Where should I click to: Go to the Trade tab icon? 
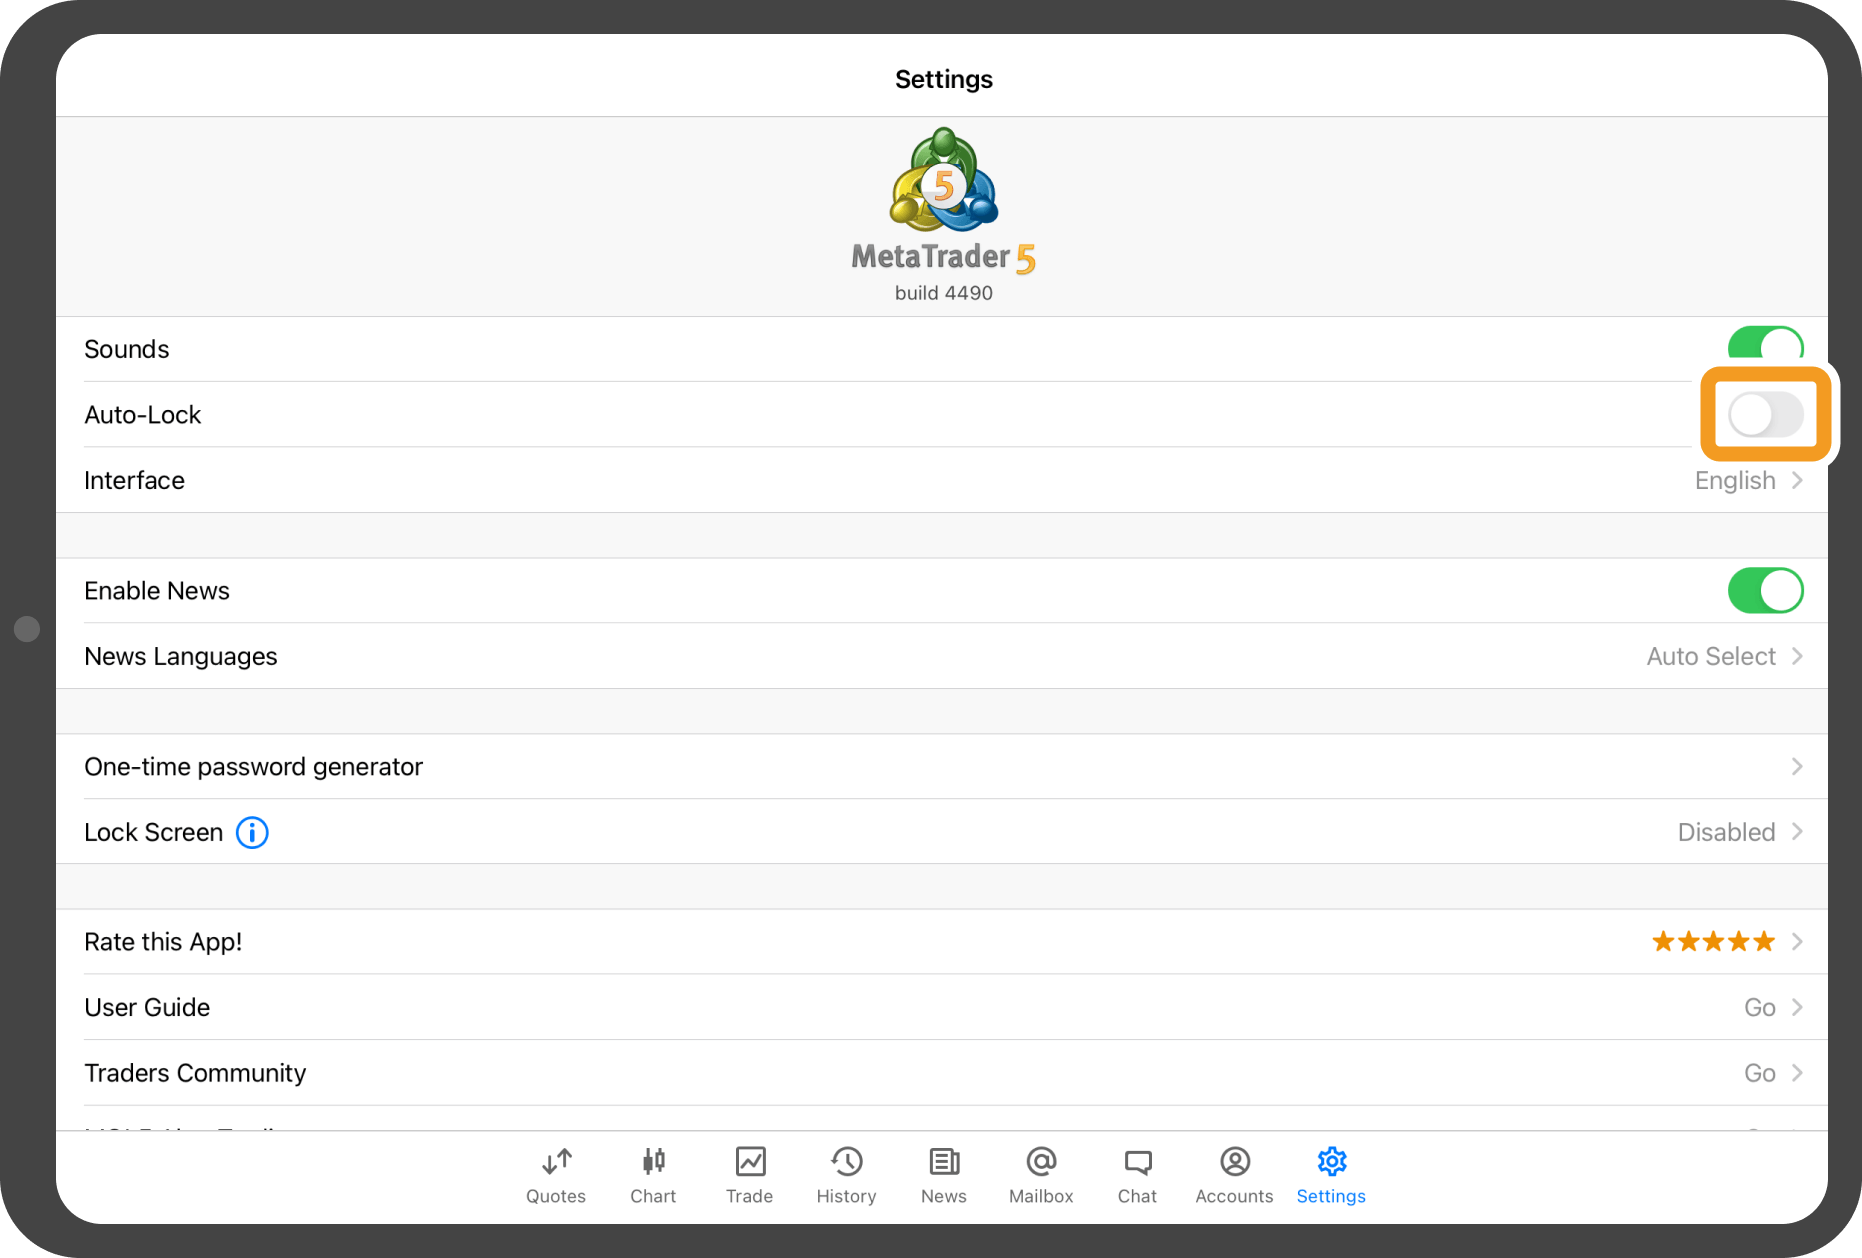750,1162
